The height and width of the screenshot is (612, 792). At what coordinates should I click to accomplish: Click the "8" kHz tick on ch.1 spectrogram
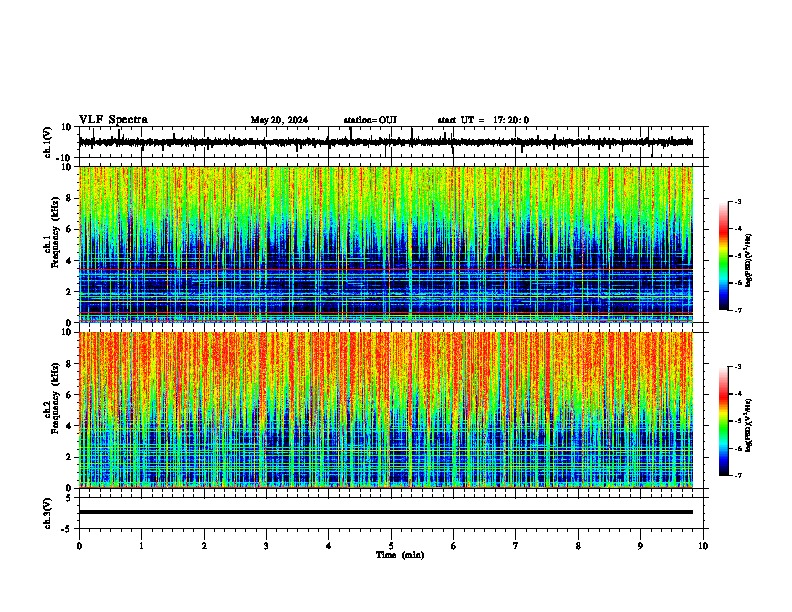[69, 198]
